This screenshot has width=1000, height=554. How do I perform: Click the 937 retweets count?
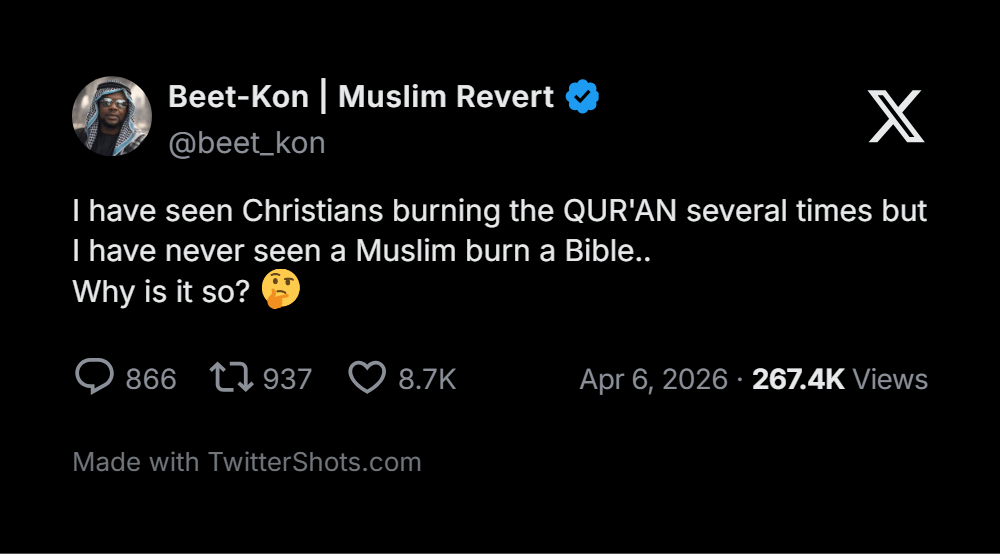[287, 379]
